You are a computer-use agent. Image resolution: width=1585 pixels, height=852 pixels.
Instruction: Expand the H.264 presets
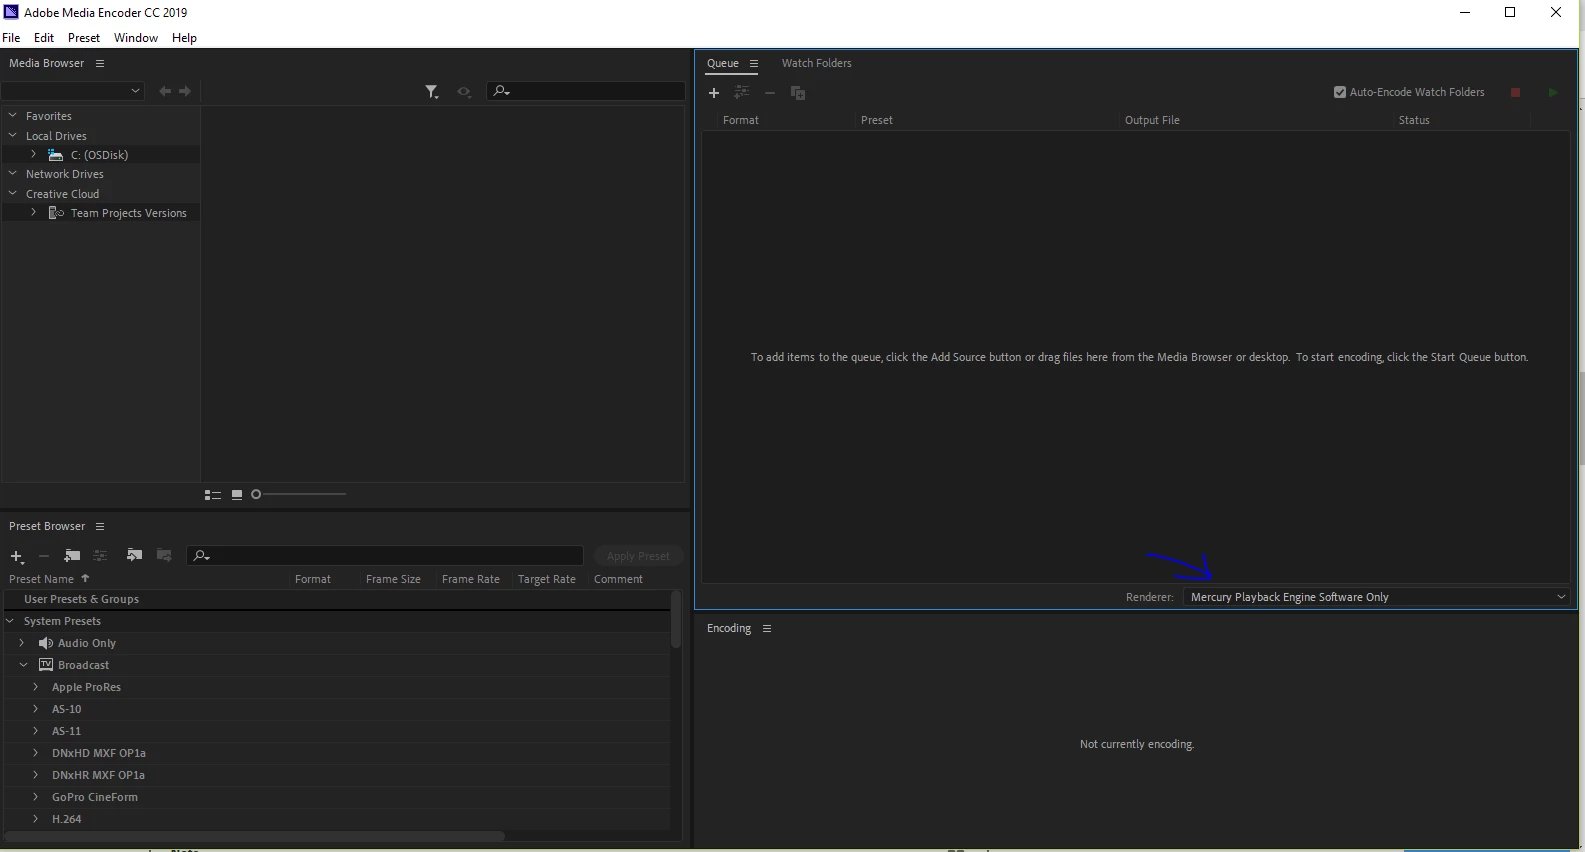pos(36,819)
